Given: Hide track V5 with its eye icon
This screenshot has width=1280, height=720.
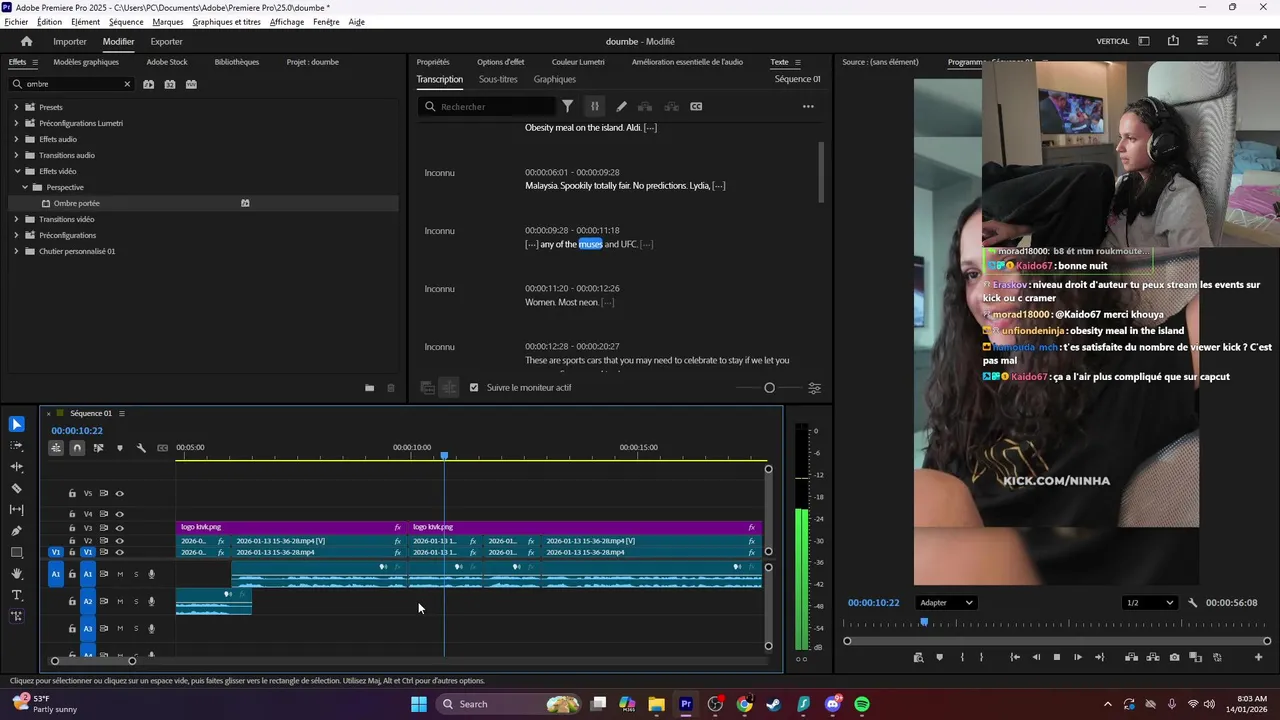Looking at the screenshot, I should 119,493.
